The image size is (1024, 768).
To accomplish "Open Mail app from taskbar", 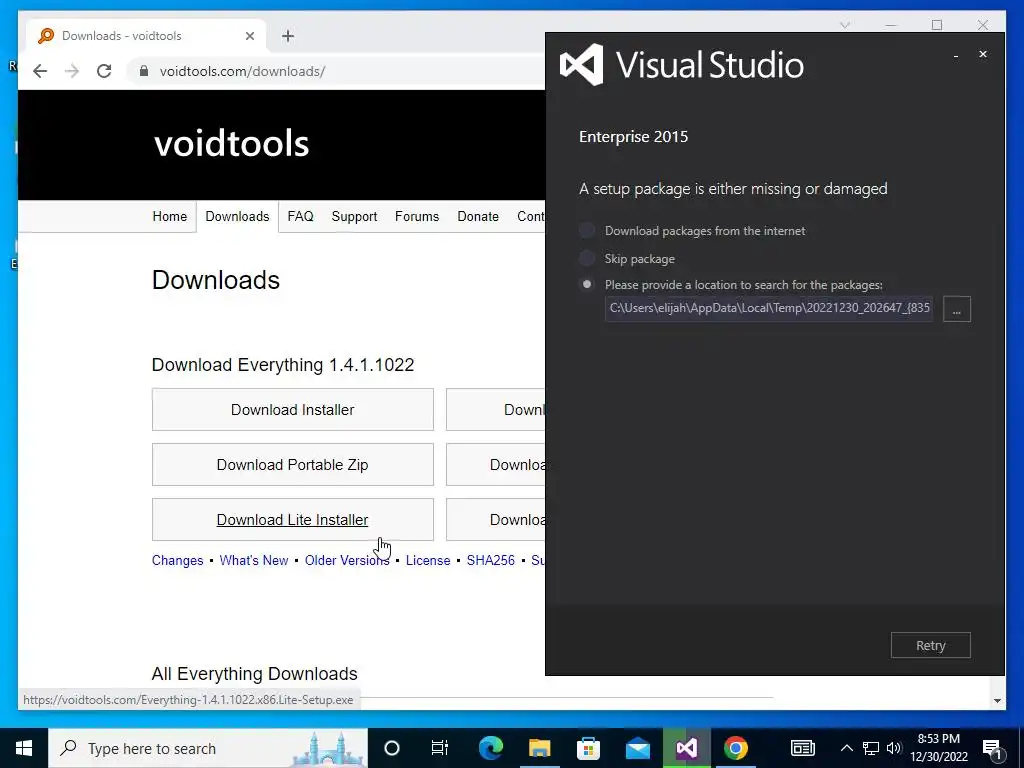I will click(637, 748).
